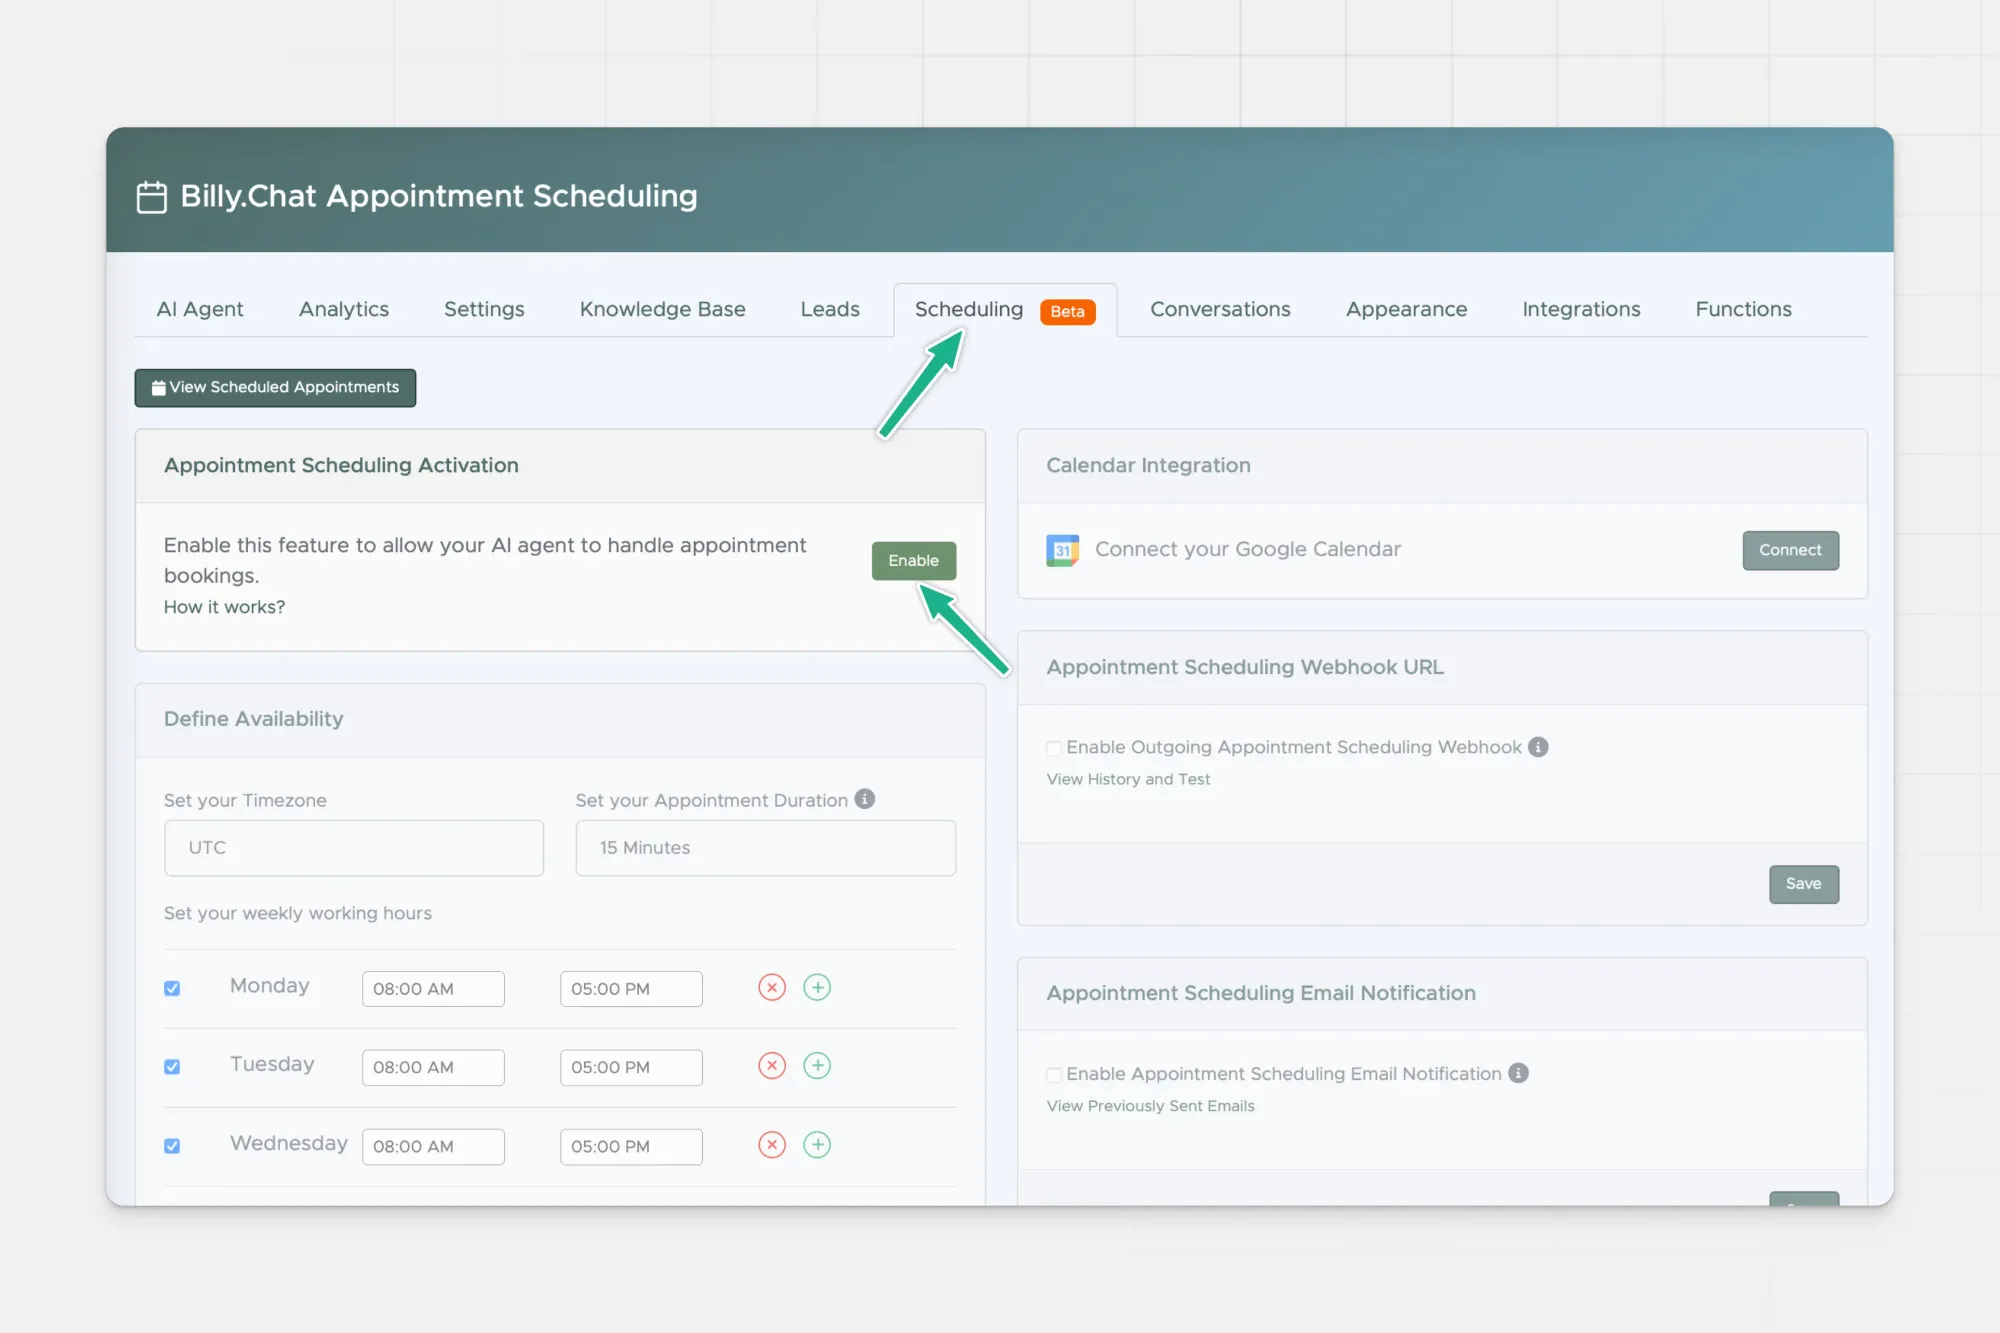
Task: Uncheck the Tuesday availability checkbox
Action: coord(172,1067)
